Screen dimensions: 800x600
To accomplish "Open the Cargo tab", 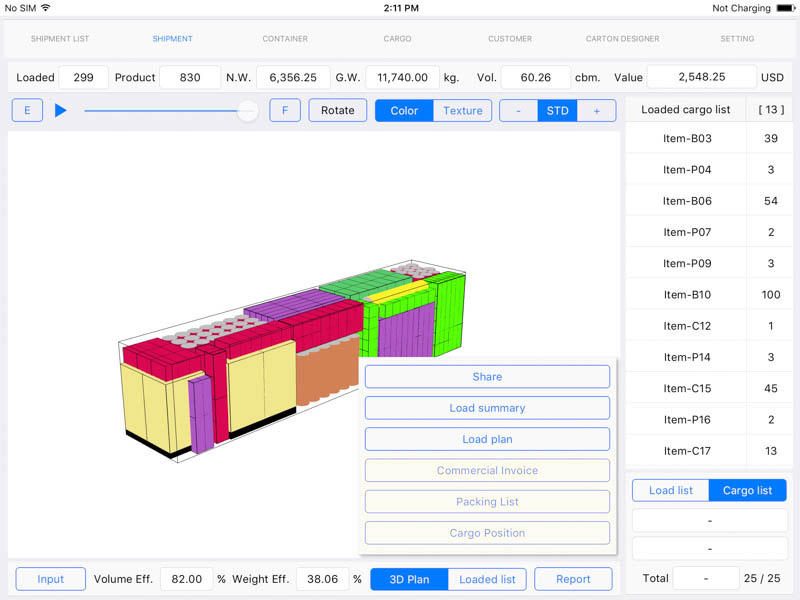I will [397, 39].
